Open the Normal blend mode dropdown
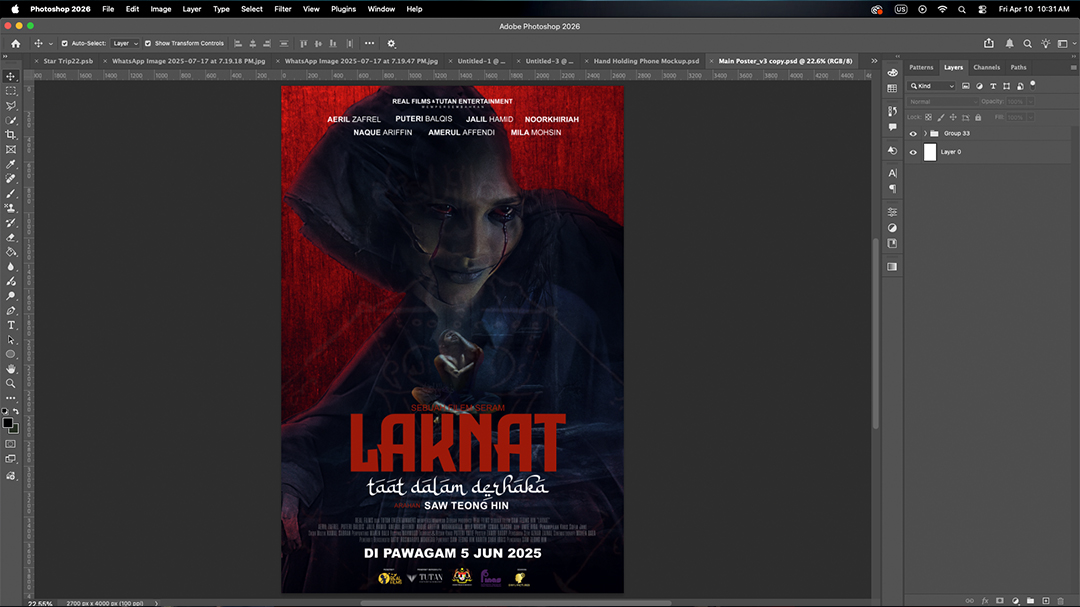 pos(942,102)
